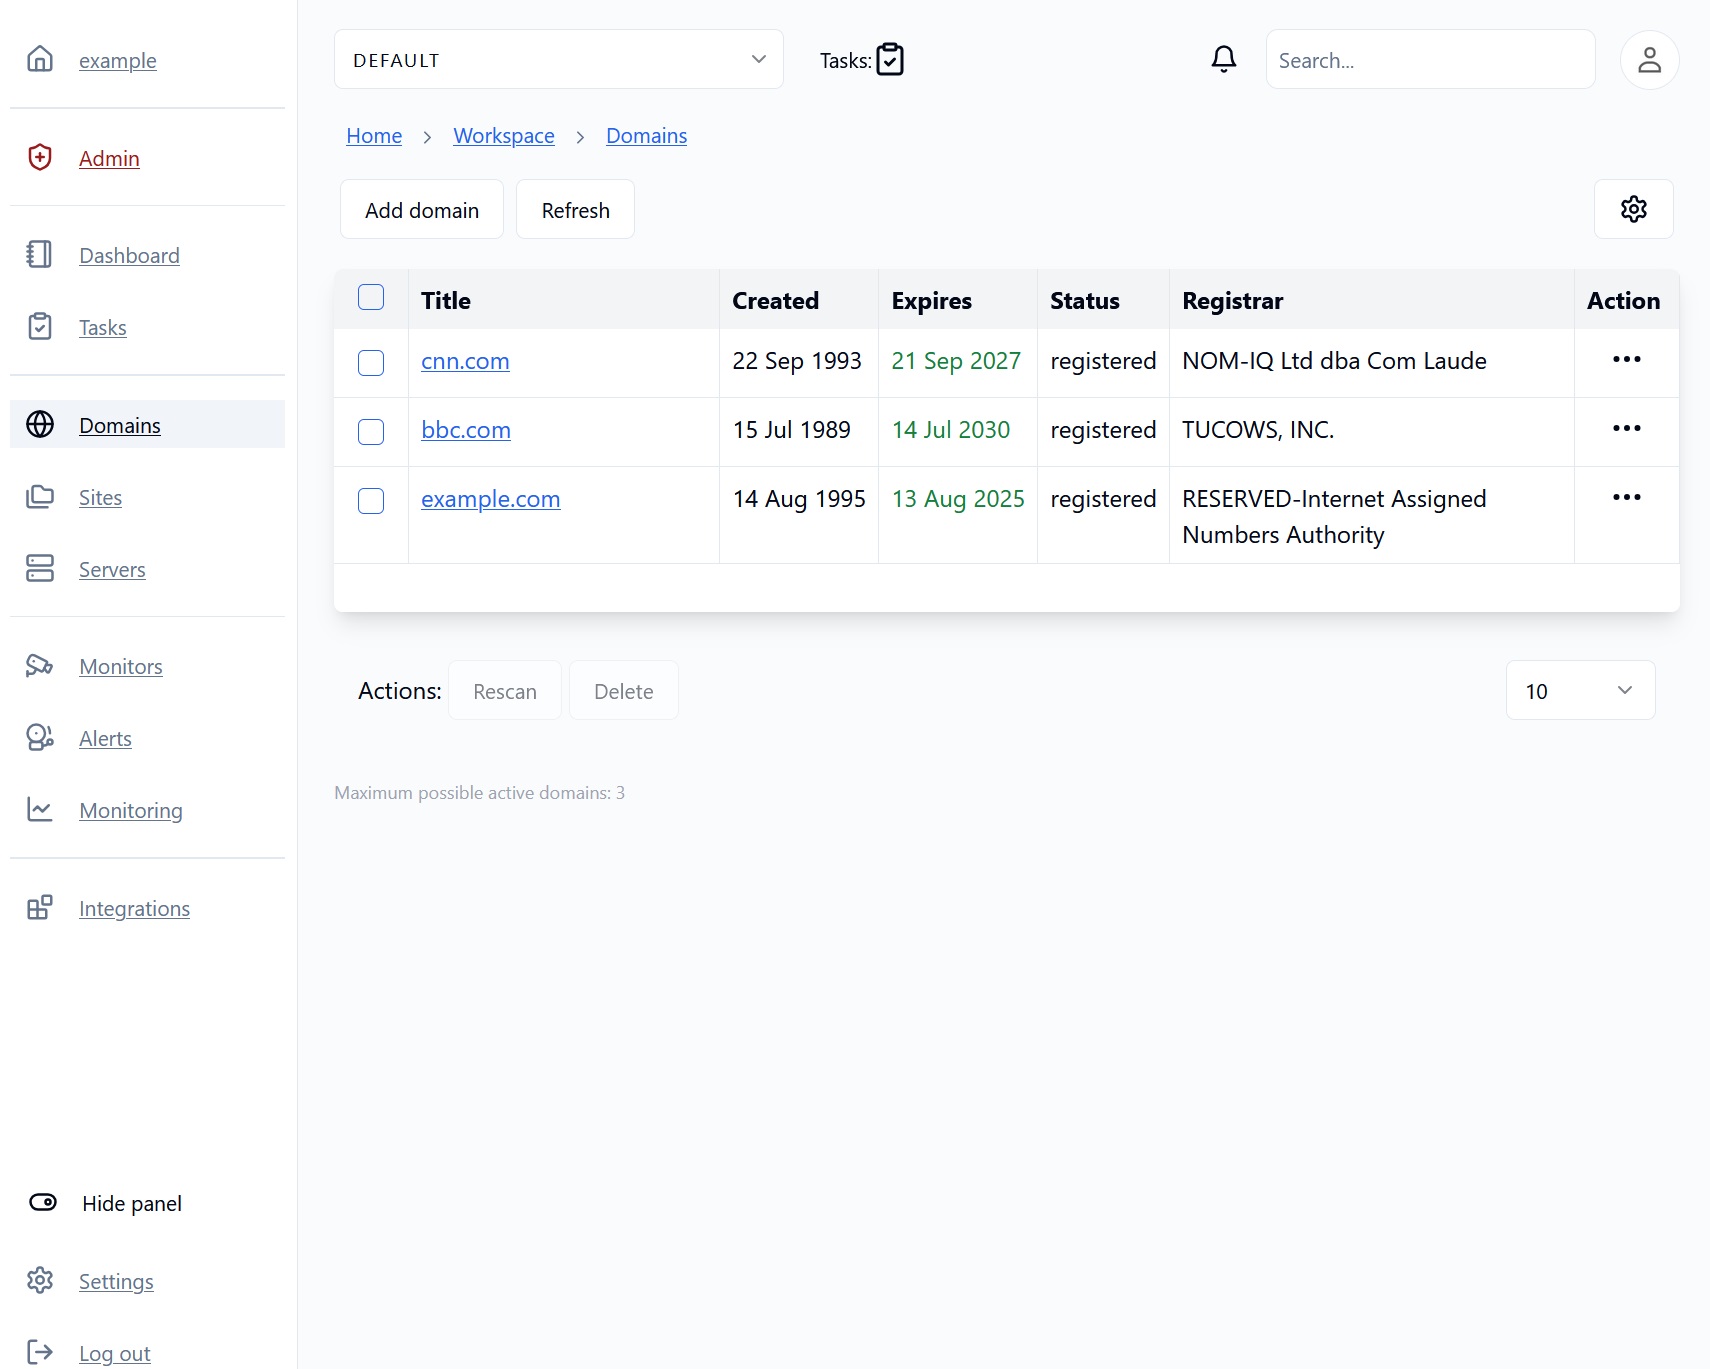This screenshot has width=1710, height=1369.
Task: Click the Settings gear icon in sidebar
Action: 40,1280
